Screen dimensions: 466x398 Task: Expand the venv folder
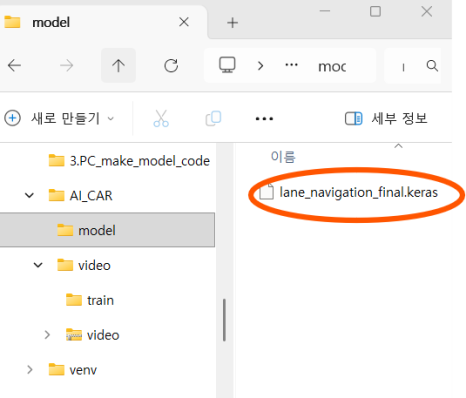click(x=29, y=370)
